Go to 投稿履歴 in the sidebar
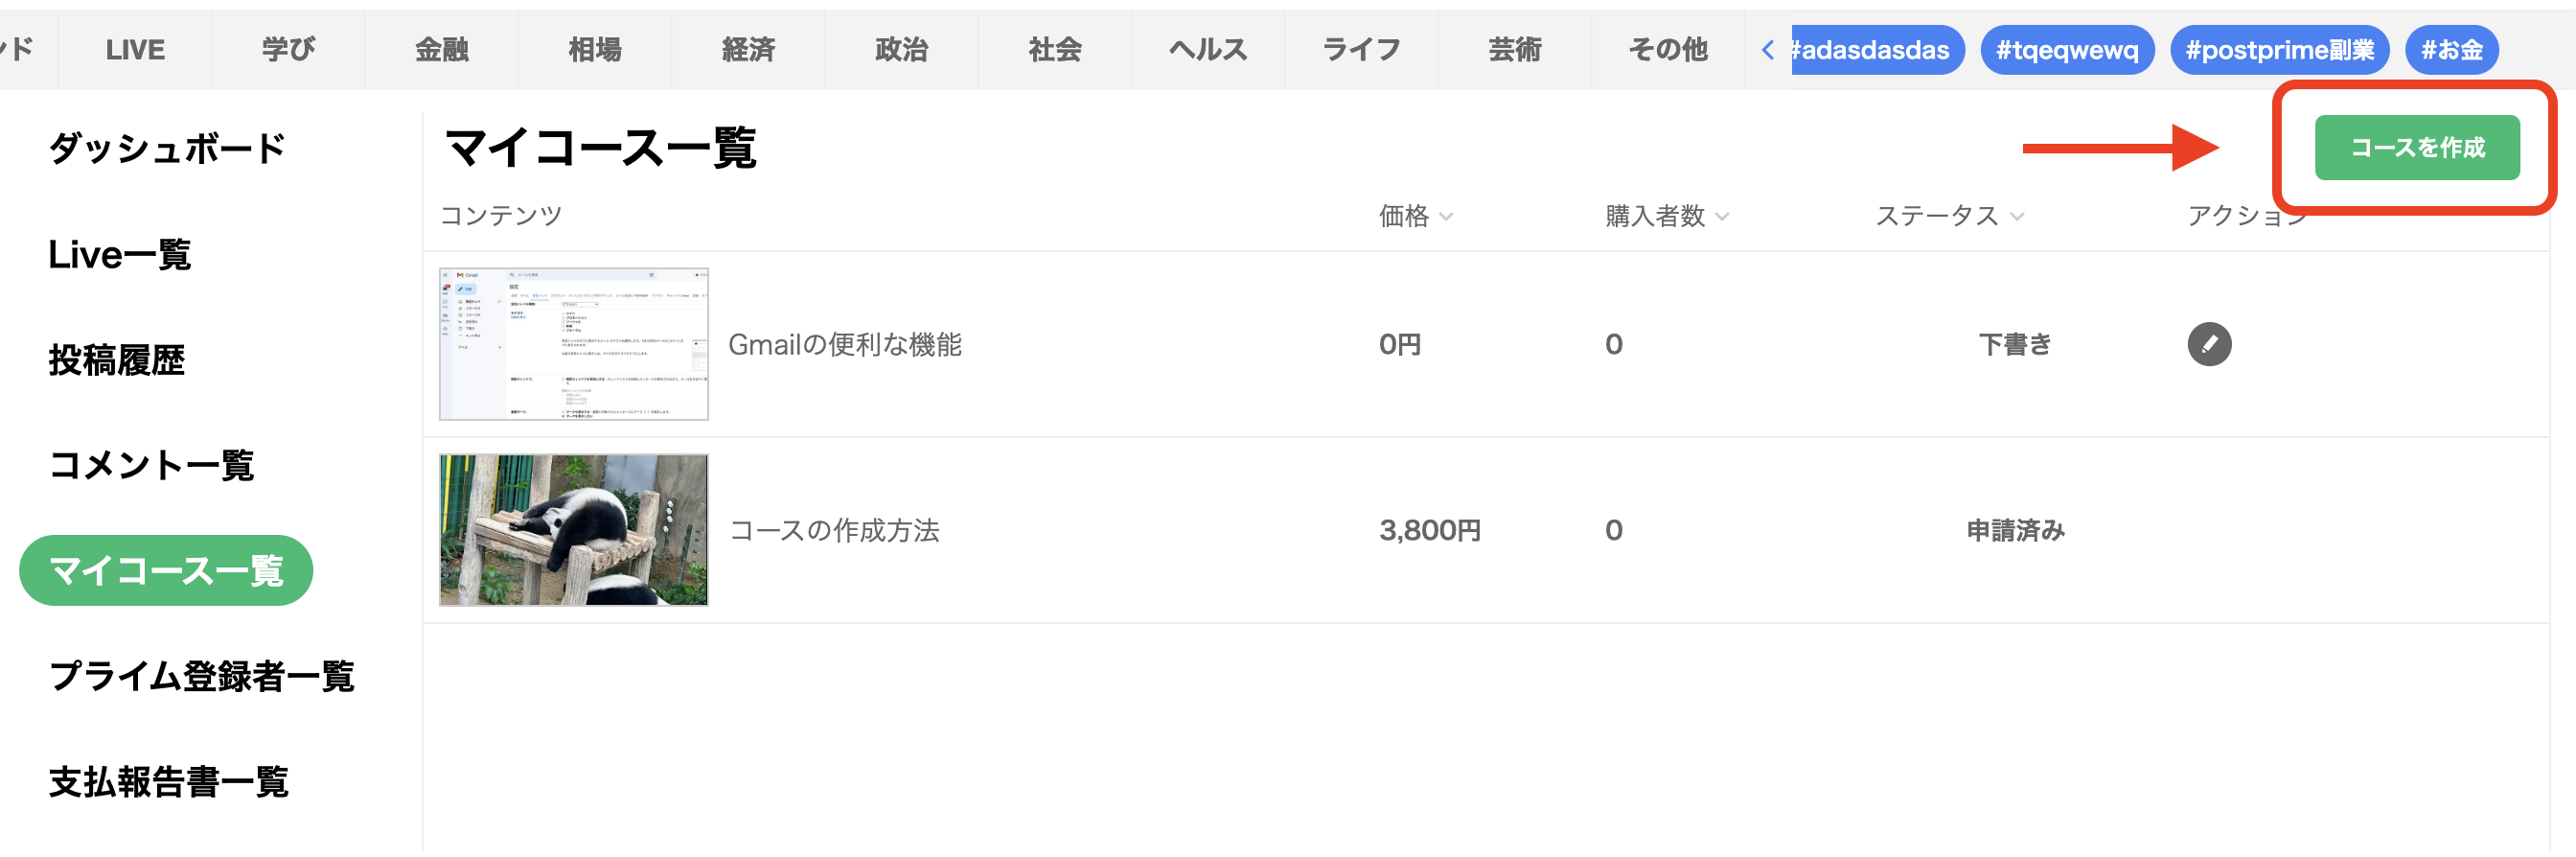The image size is (2576, 857). [116, 360]
